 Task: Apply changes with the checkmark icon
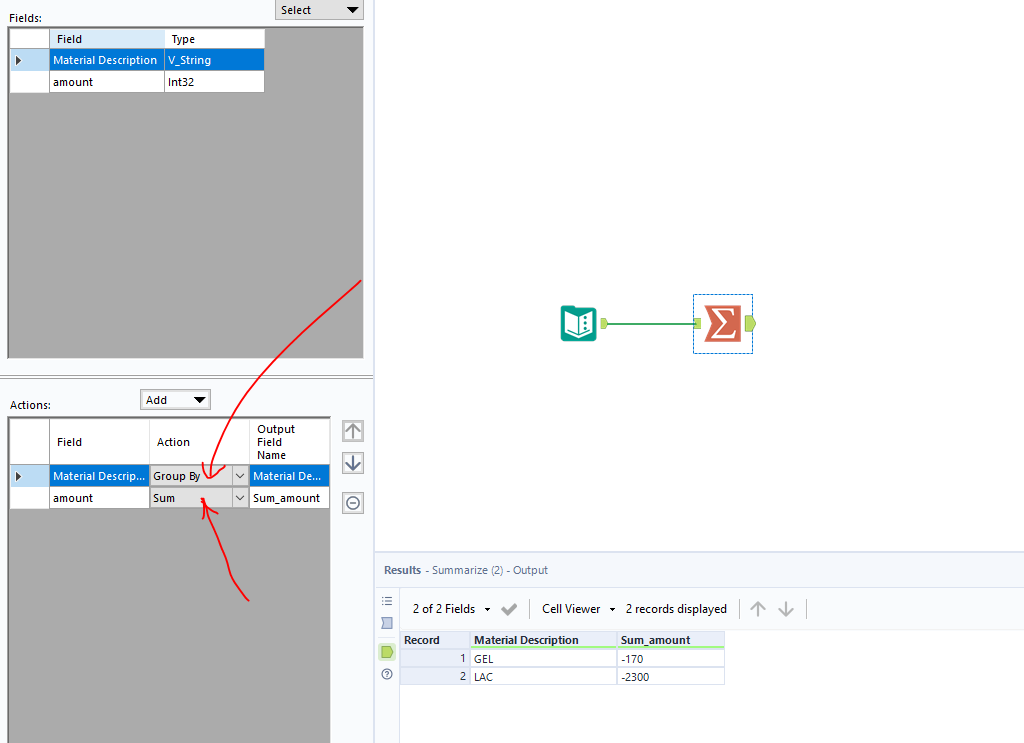(x=509, y=608)
